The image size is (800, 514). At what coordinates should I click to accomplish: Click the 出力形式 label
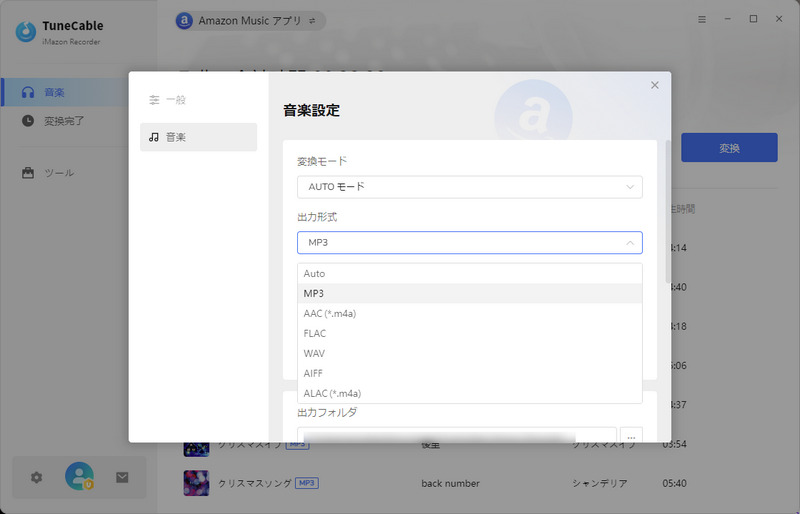click(x=317, y=217)
